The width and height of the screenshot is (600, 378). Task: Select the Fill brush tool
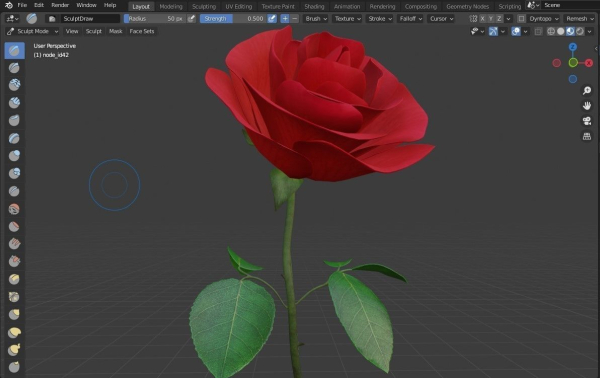(x=14, y=244)
